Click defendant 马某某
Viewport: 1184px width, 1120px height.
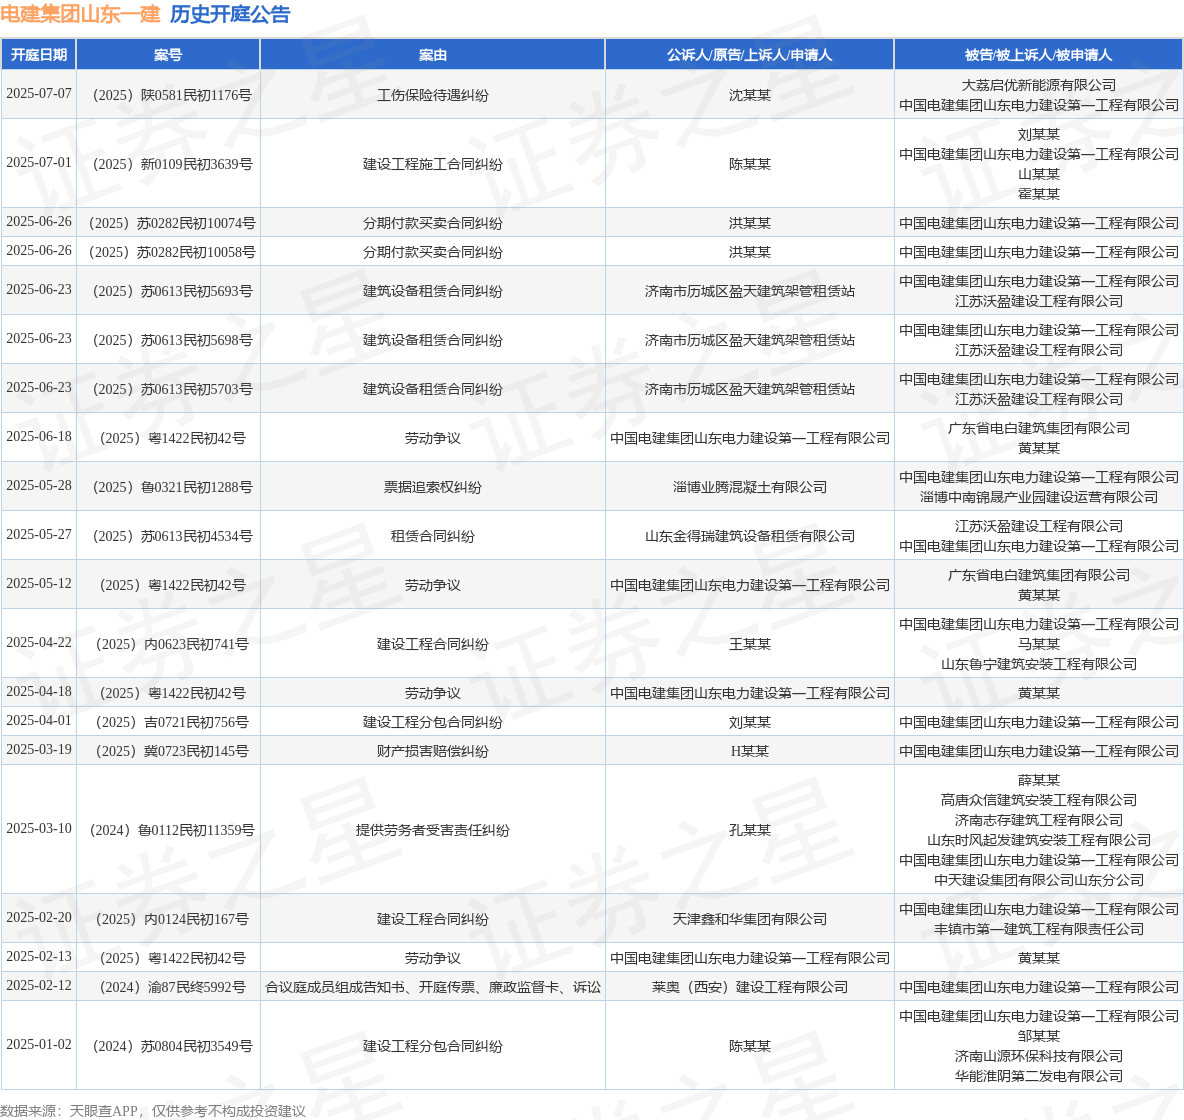click(x=1038, y=644)
